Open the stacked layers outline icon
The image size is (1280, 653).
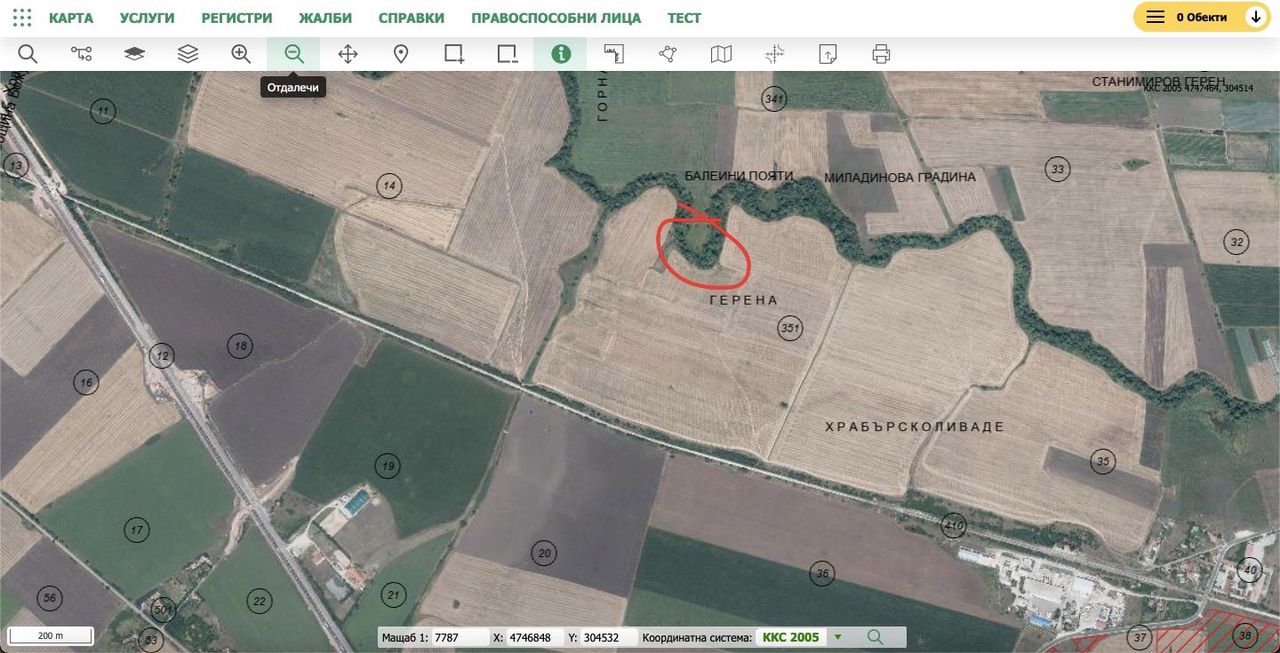coord(188,54)
